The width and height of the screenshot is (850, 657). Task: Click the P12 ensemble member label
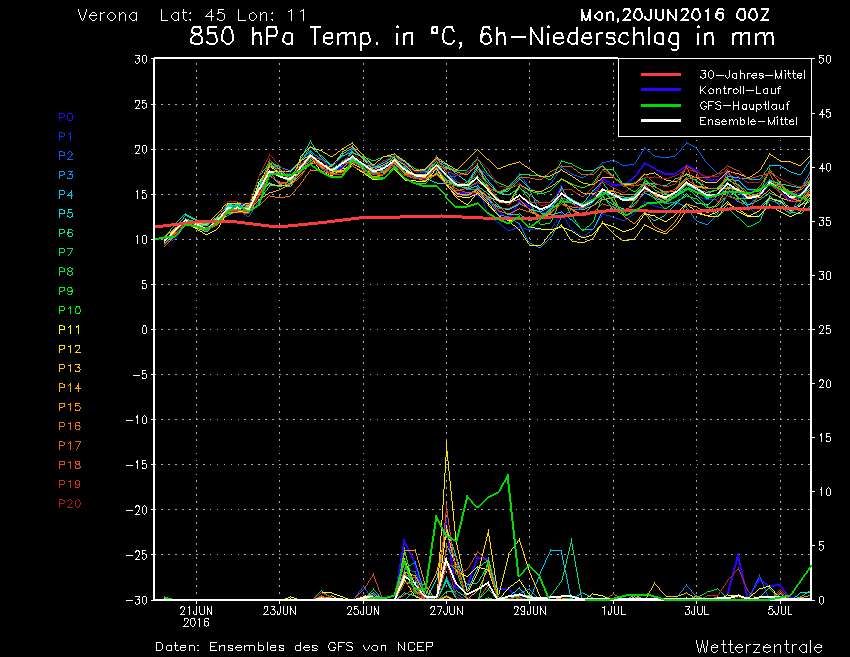(x=70, y=349)
